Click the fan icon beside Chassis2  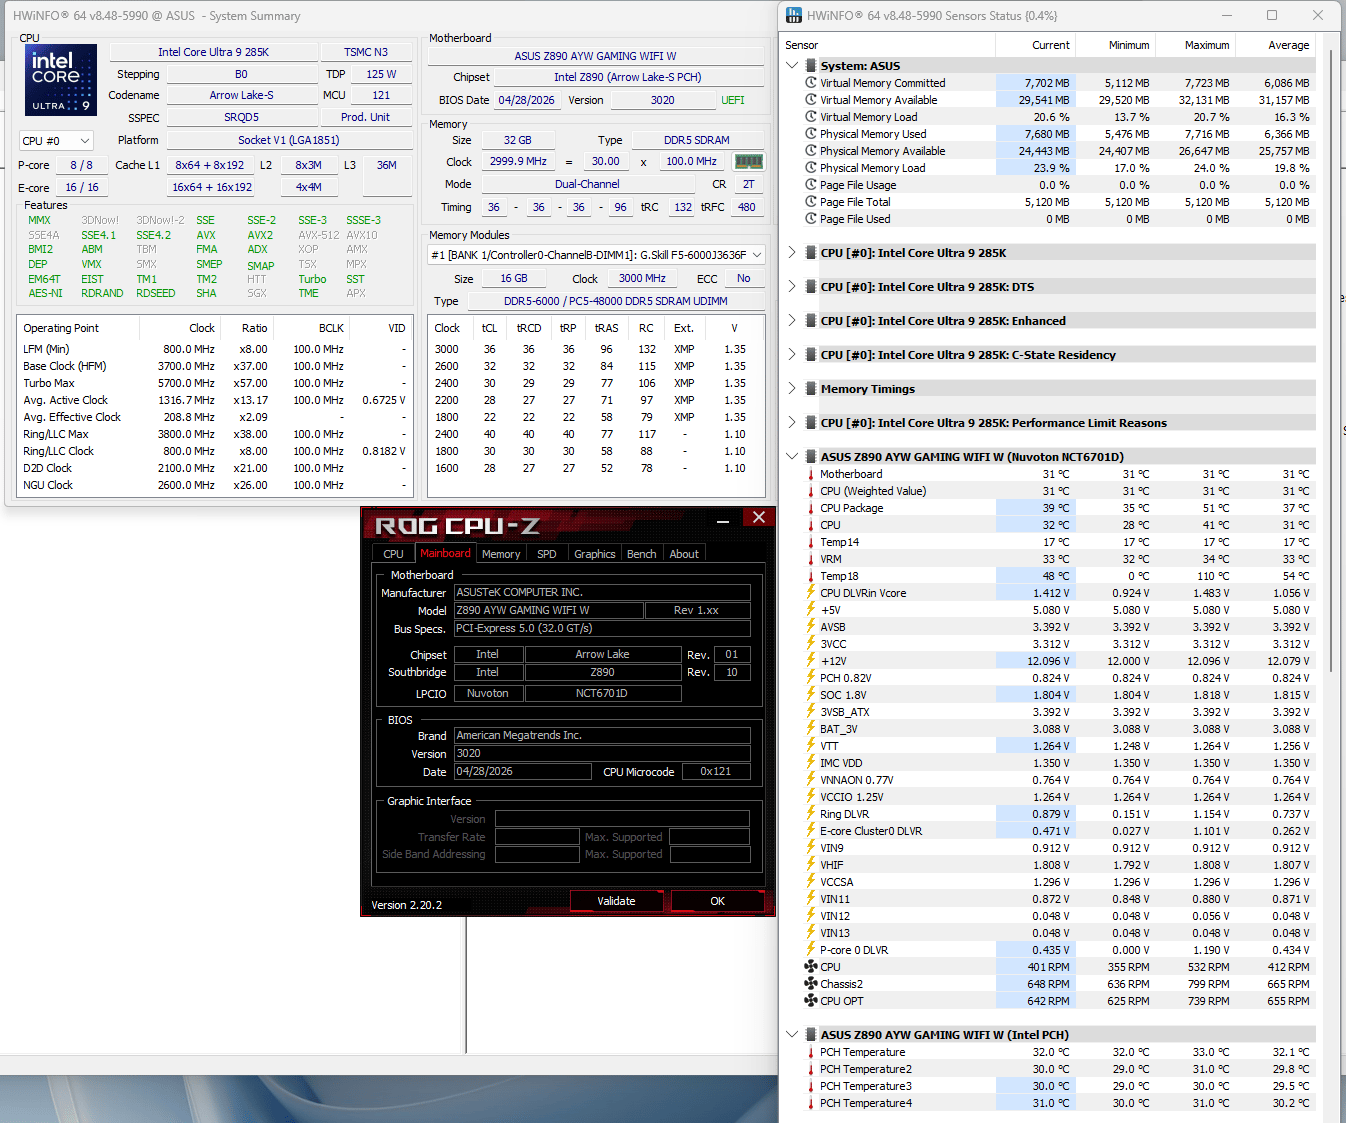811,984
